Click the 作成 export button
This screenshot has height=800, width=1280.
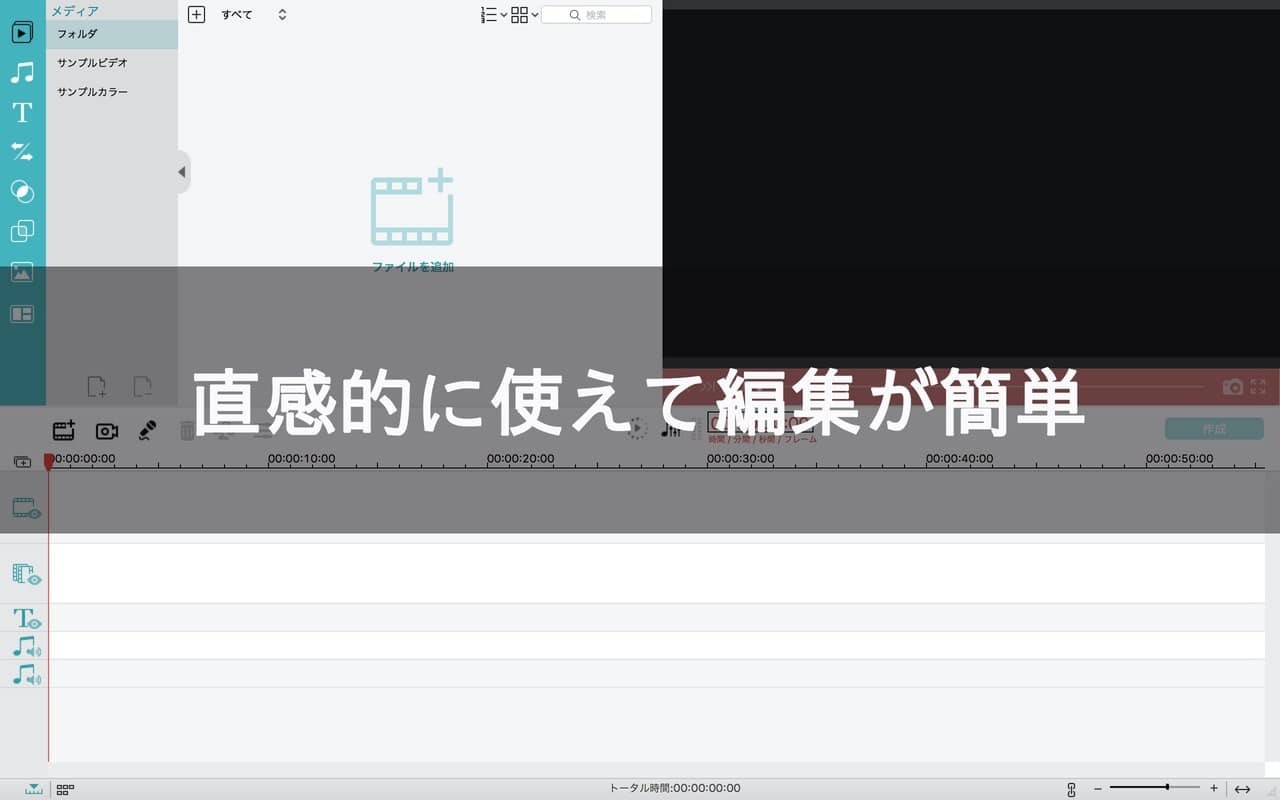click(1214, 428)
